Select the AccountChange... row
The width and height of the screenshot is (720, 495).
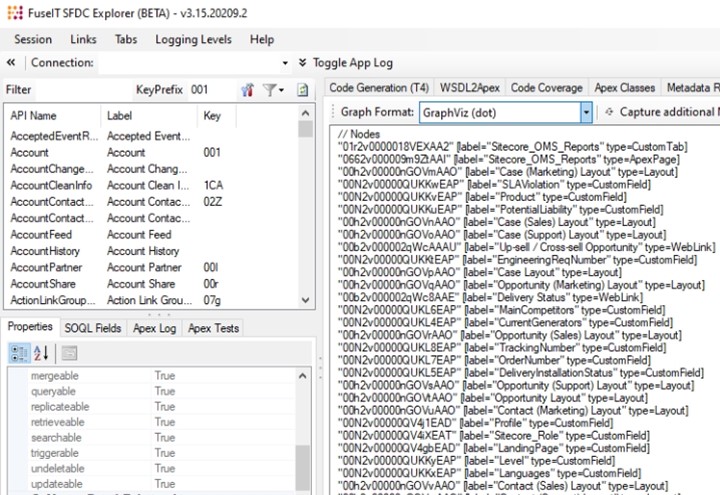(152, 169)
